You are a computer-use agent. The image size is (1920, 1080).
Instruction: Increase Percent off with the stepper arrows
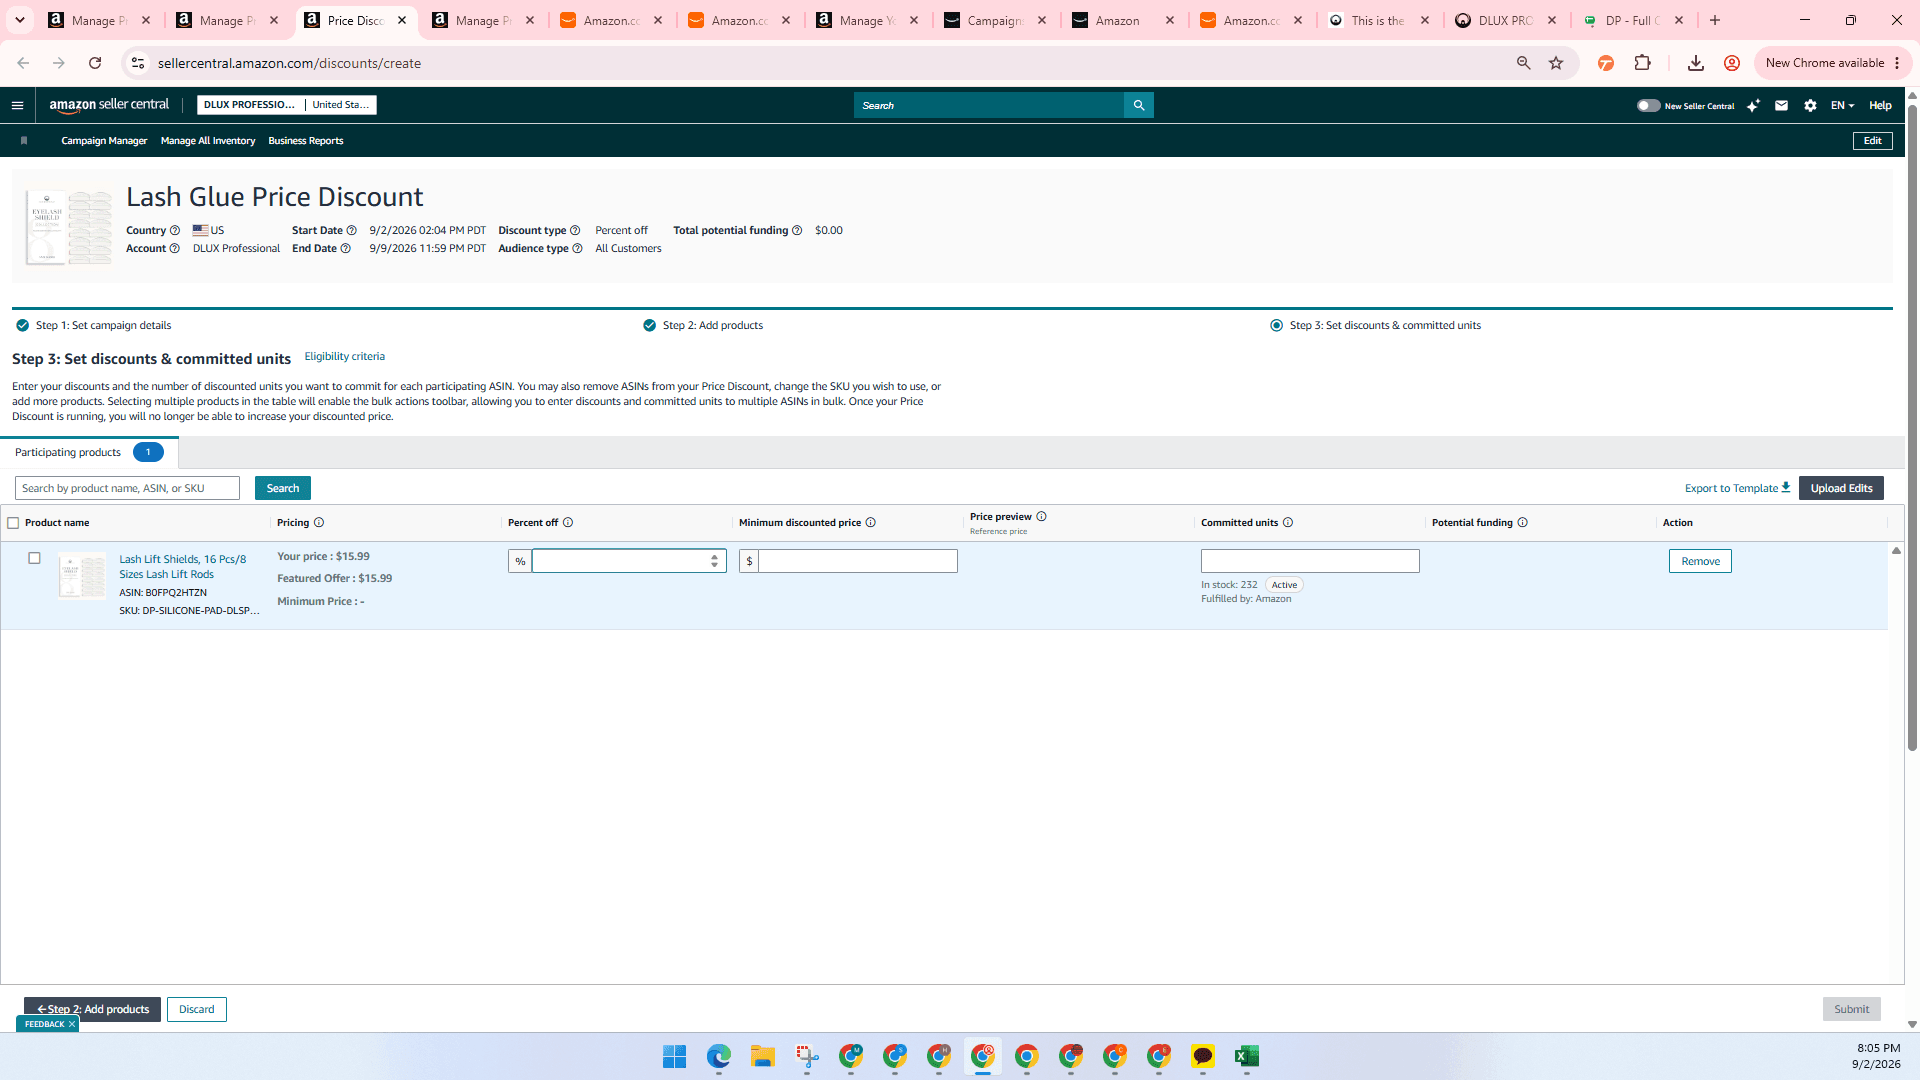point(714,556)
